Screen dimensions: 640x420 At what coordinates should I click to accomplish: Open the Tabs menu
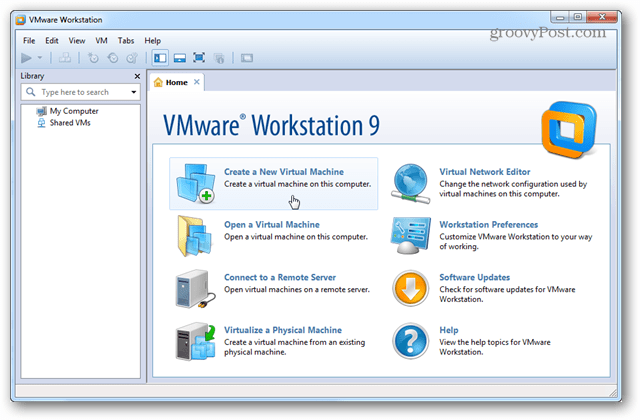pyautogui.click(x=126, y=40)
